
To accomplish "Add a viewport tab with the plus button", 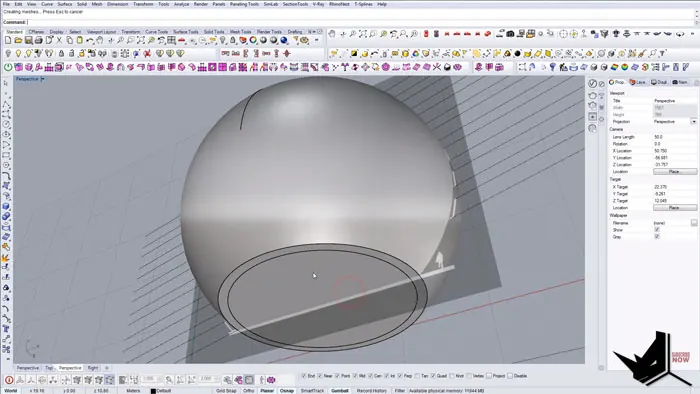I will (x=107, y=368).
